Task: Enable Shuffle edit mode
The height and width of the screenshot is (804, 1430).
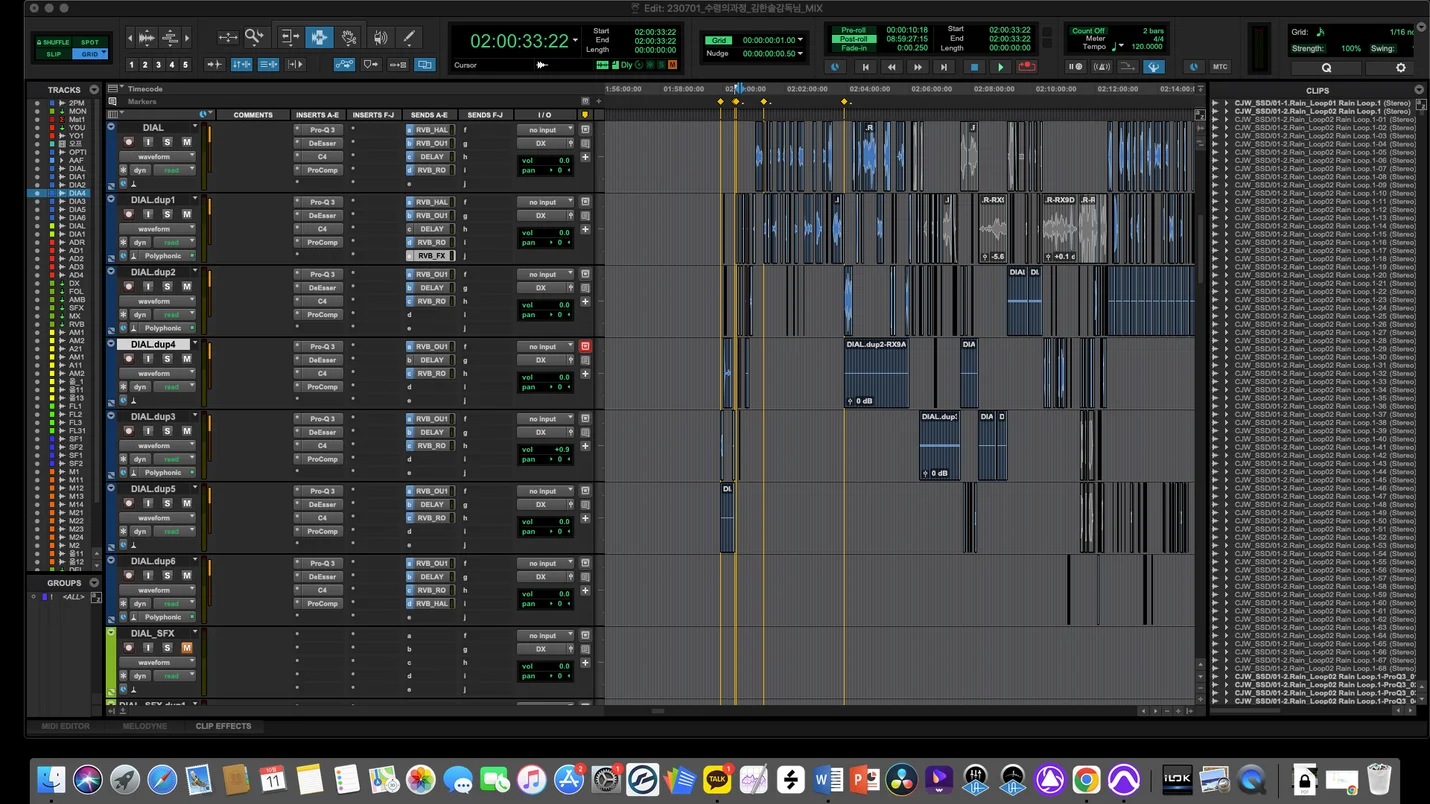Action: coord(56,42)
